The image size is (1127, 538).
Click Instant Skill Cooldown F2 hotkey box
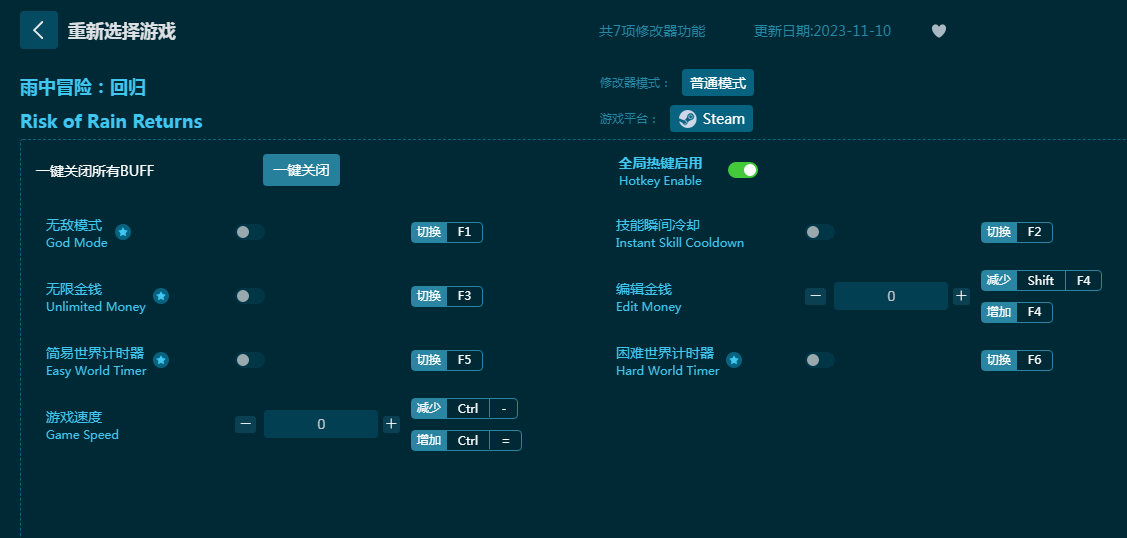[1017, 232]
